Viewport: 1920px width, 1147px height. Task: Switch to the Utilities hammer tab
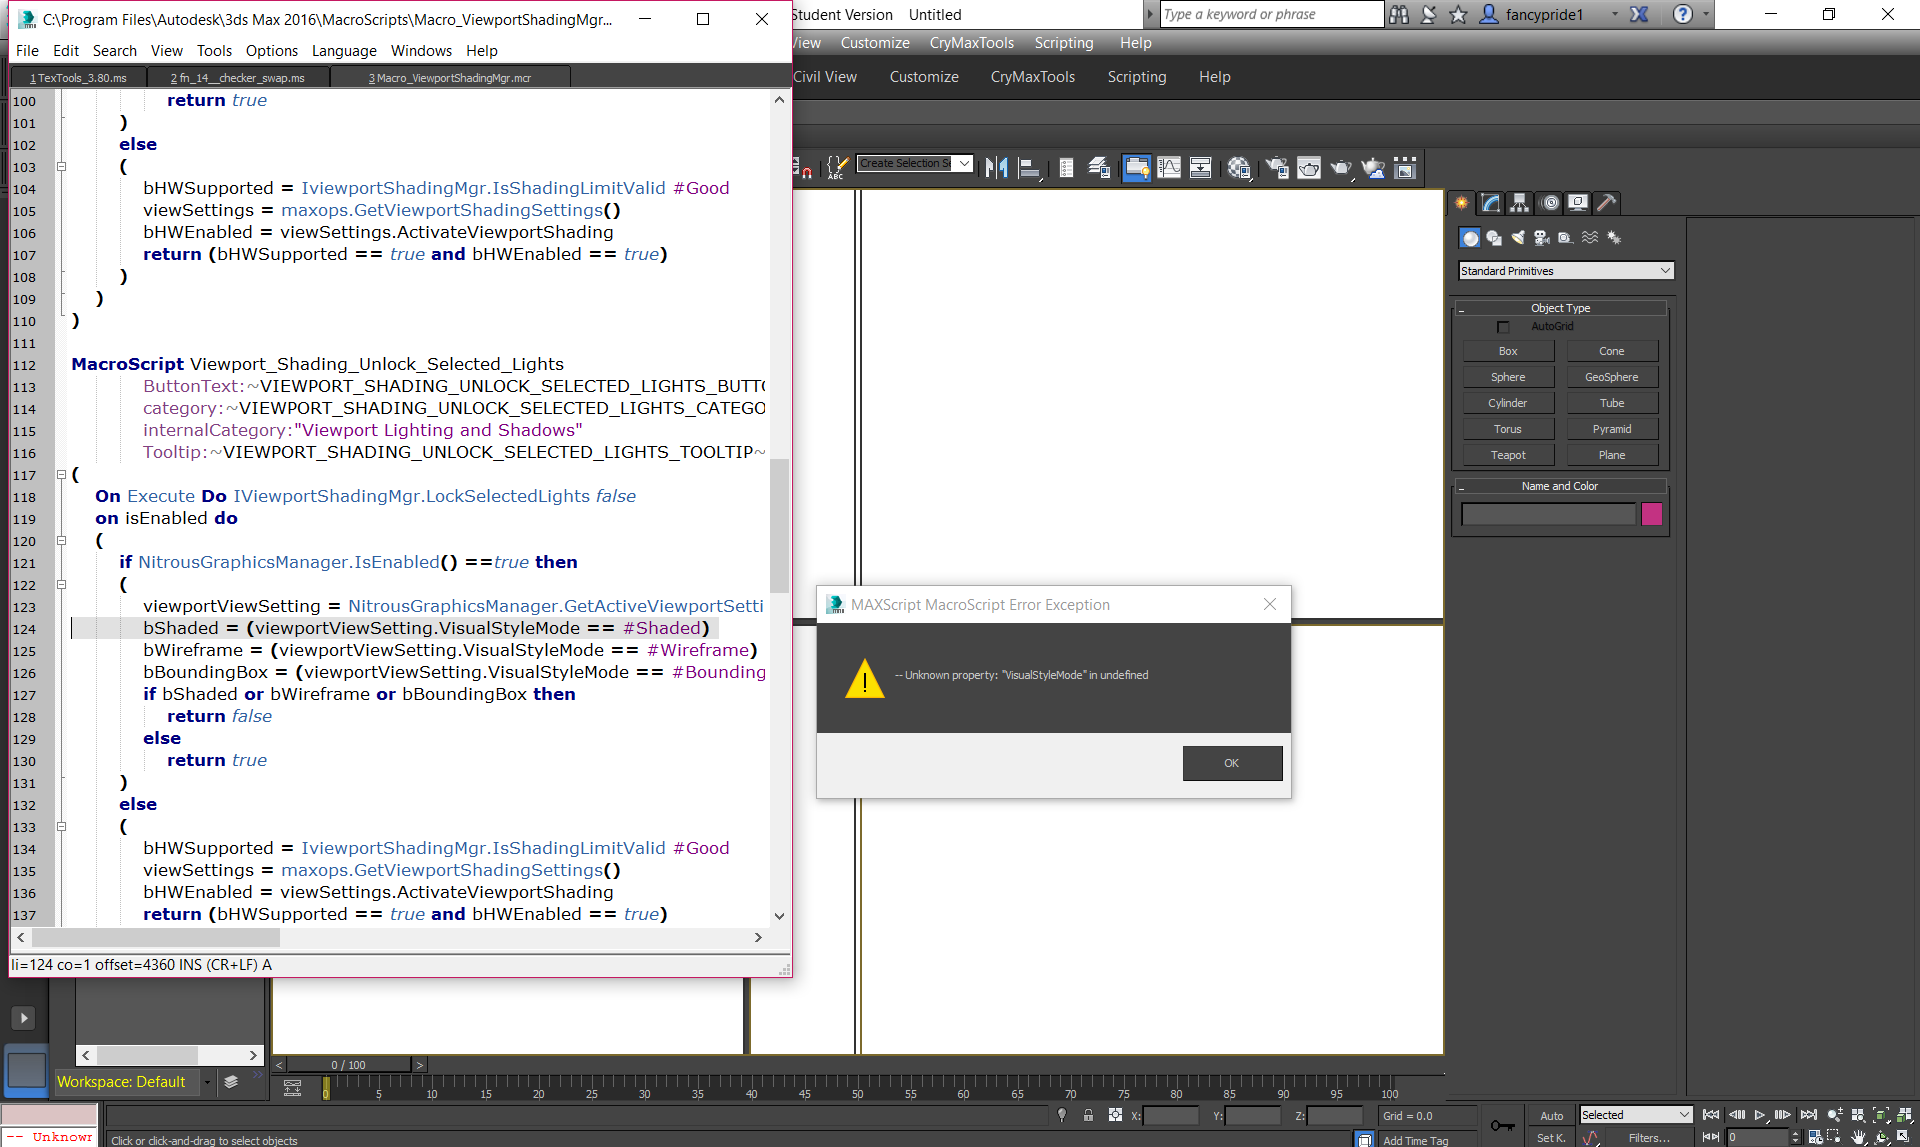(x=1607, y=203)
